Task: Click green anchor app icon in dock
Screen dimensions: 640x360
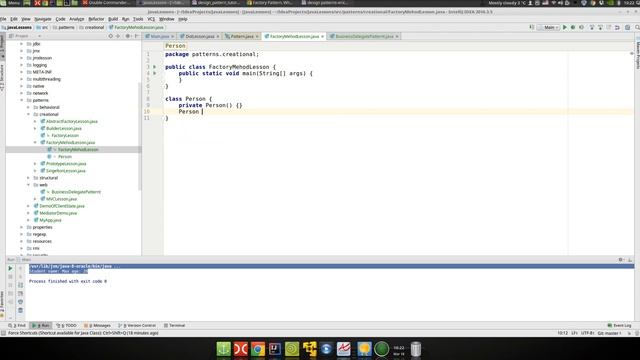Action: [223, 349]
